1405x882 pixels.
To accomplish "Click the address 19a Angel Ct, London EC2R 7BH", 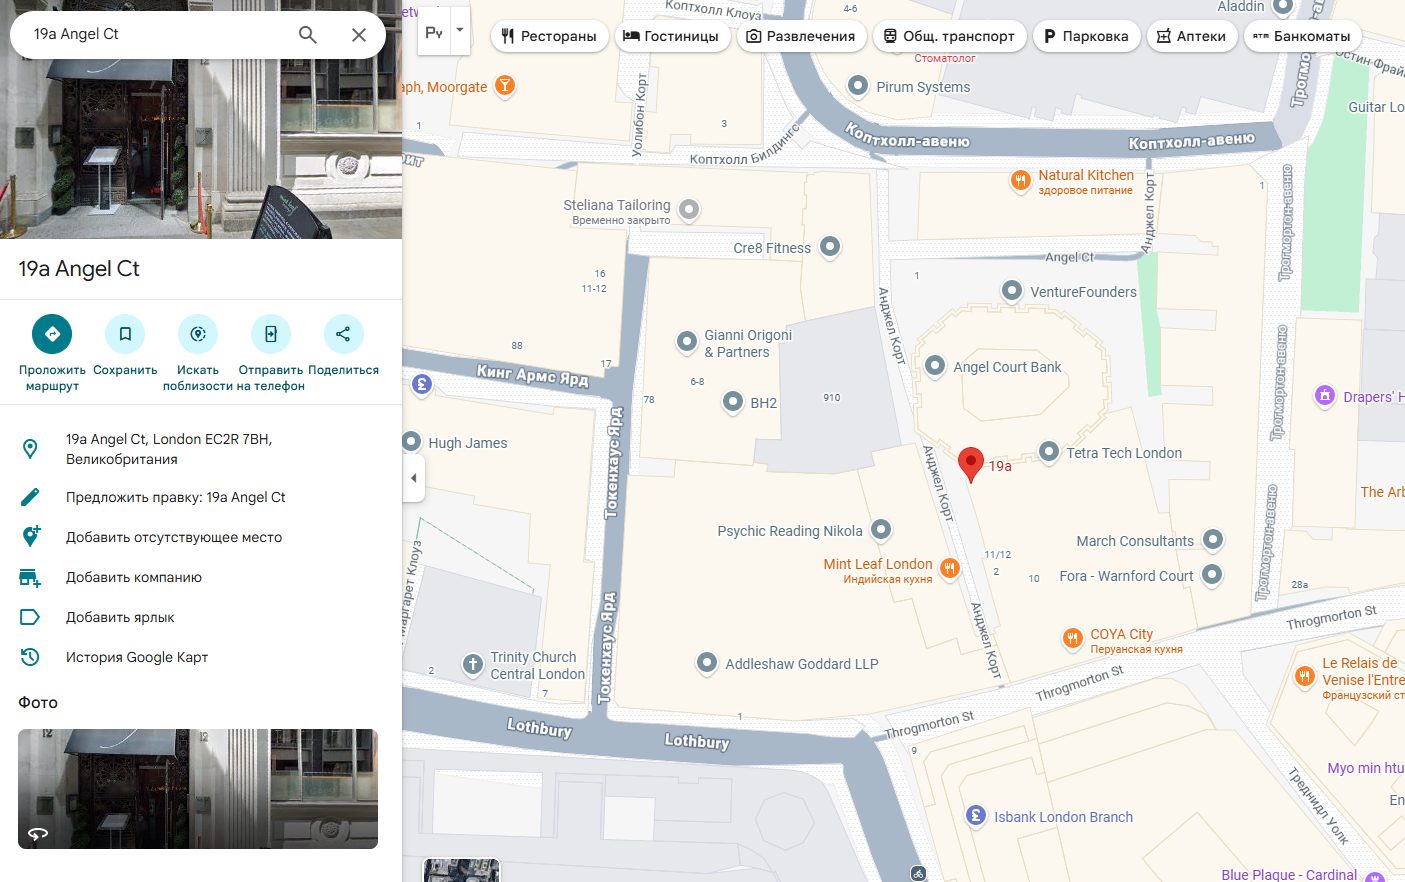I will pos(201,449).
